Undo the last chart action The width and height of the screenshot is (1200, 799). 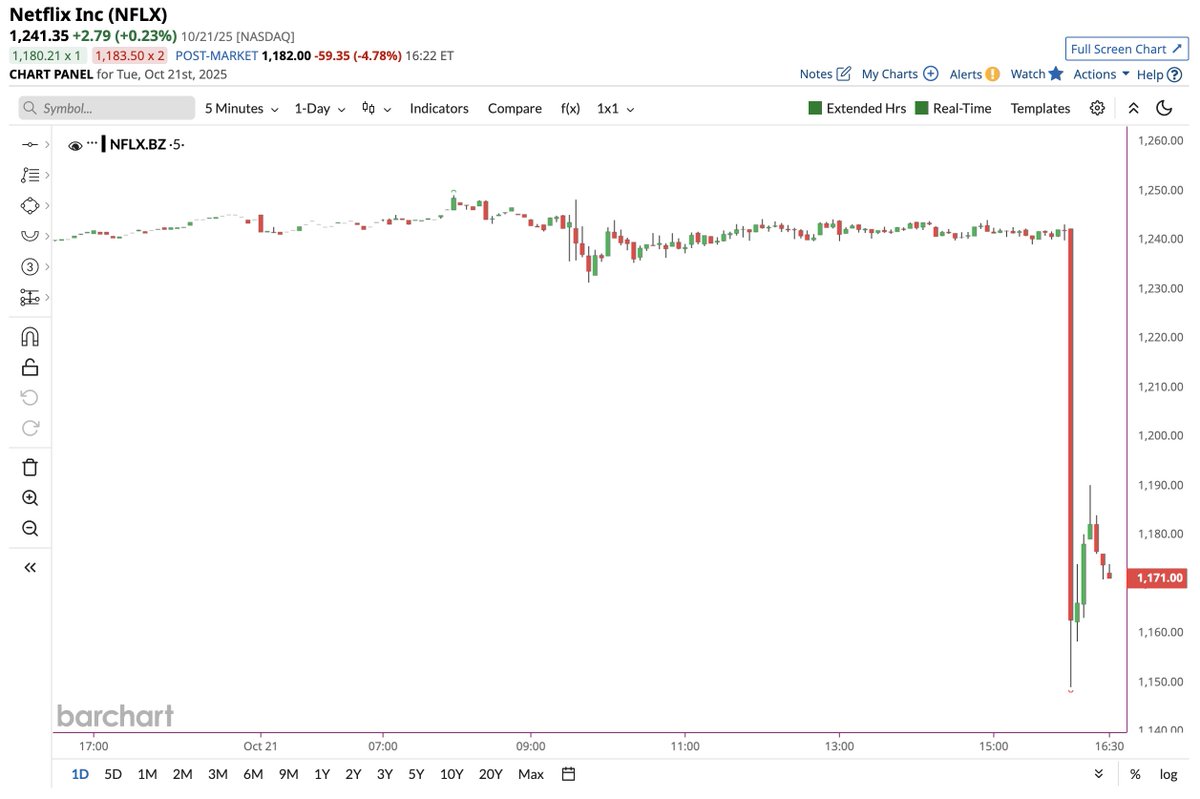coord(30,397)
